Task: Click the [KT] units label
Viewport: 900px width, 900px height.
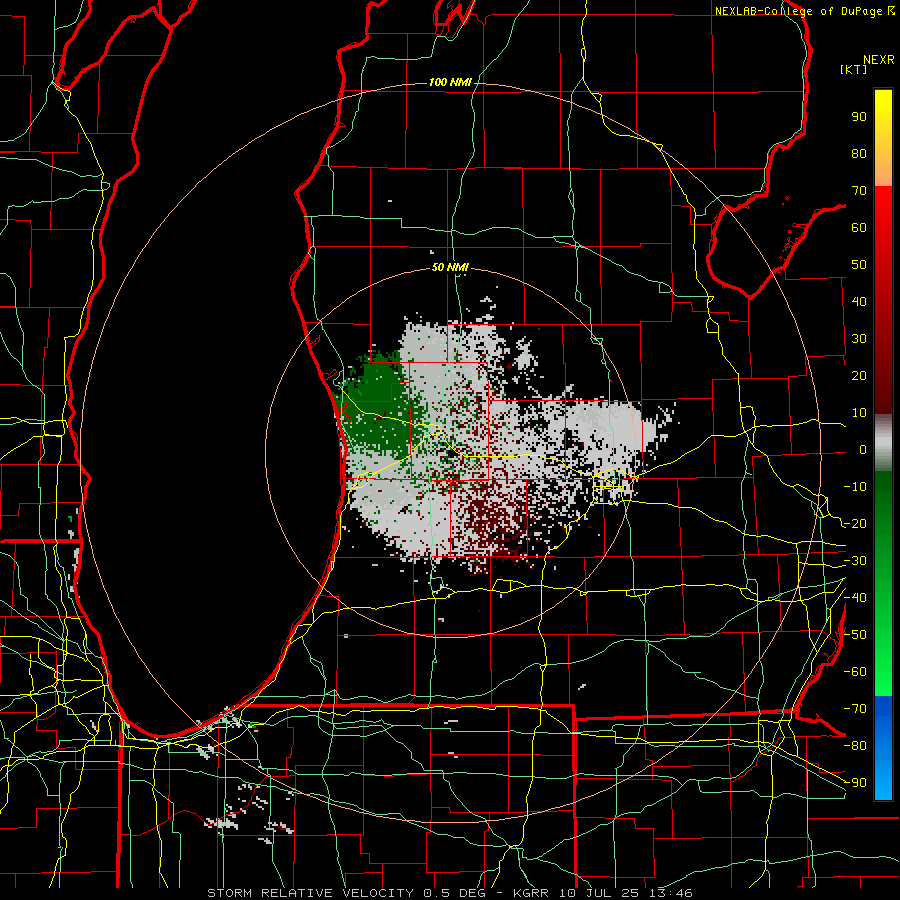Action: 854,69
